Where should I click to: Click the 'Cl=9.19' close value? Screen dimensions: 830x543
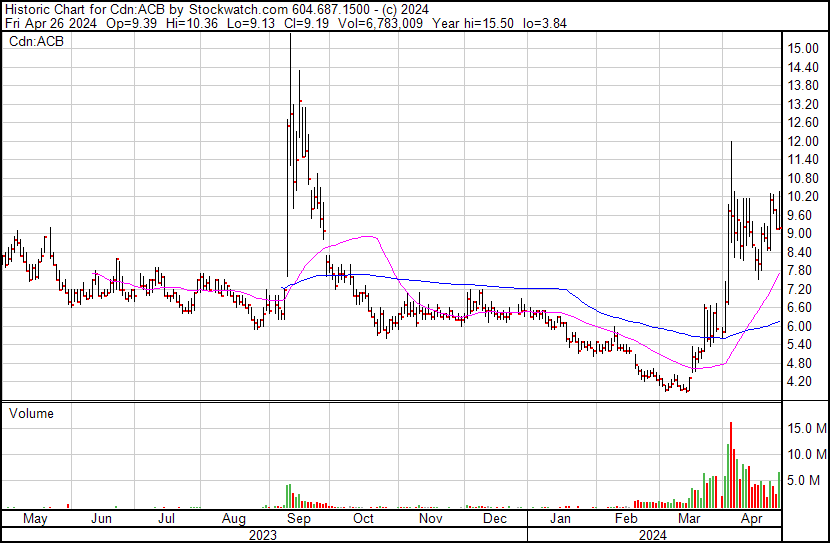[307, 23]
